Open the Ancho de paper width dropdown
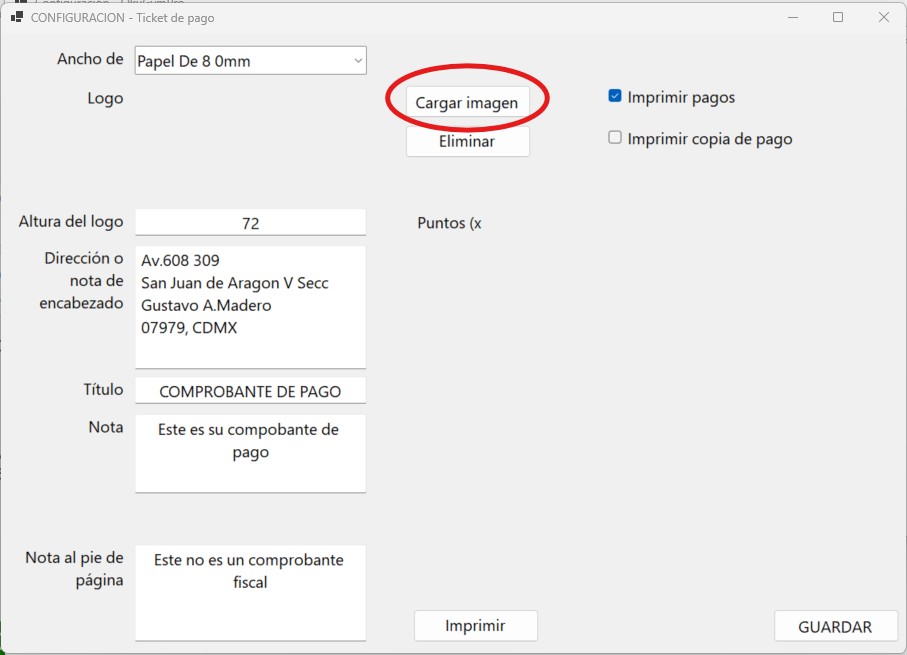 tap(250, 61)
